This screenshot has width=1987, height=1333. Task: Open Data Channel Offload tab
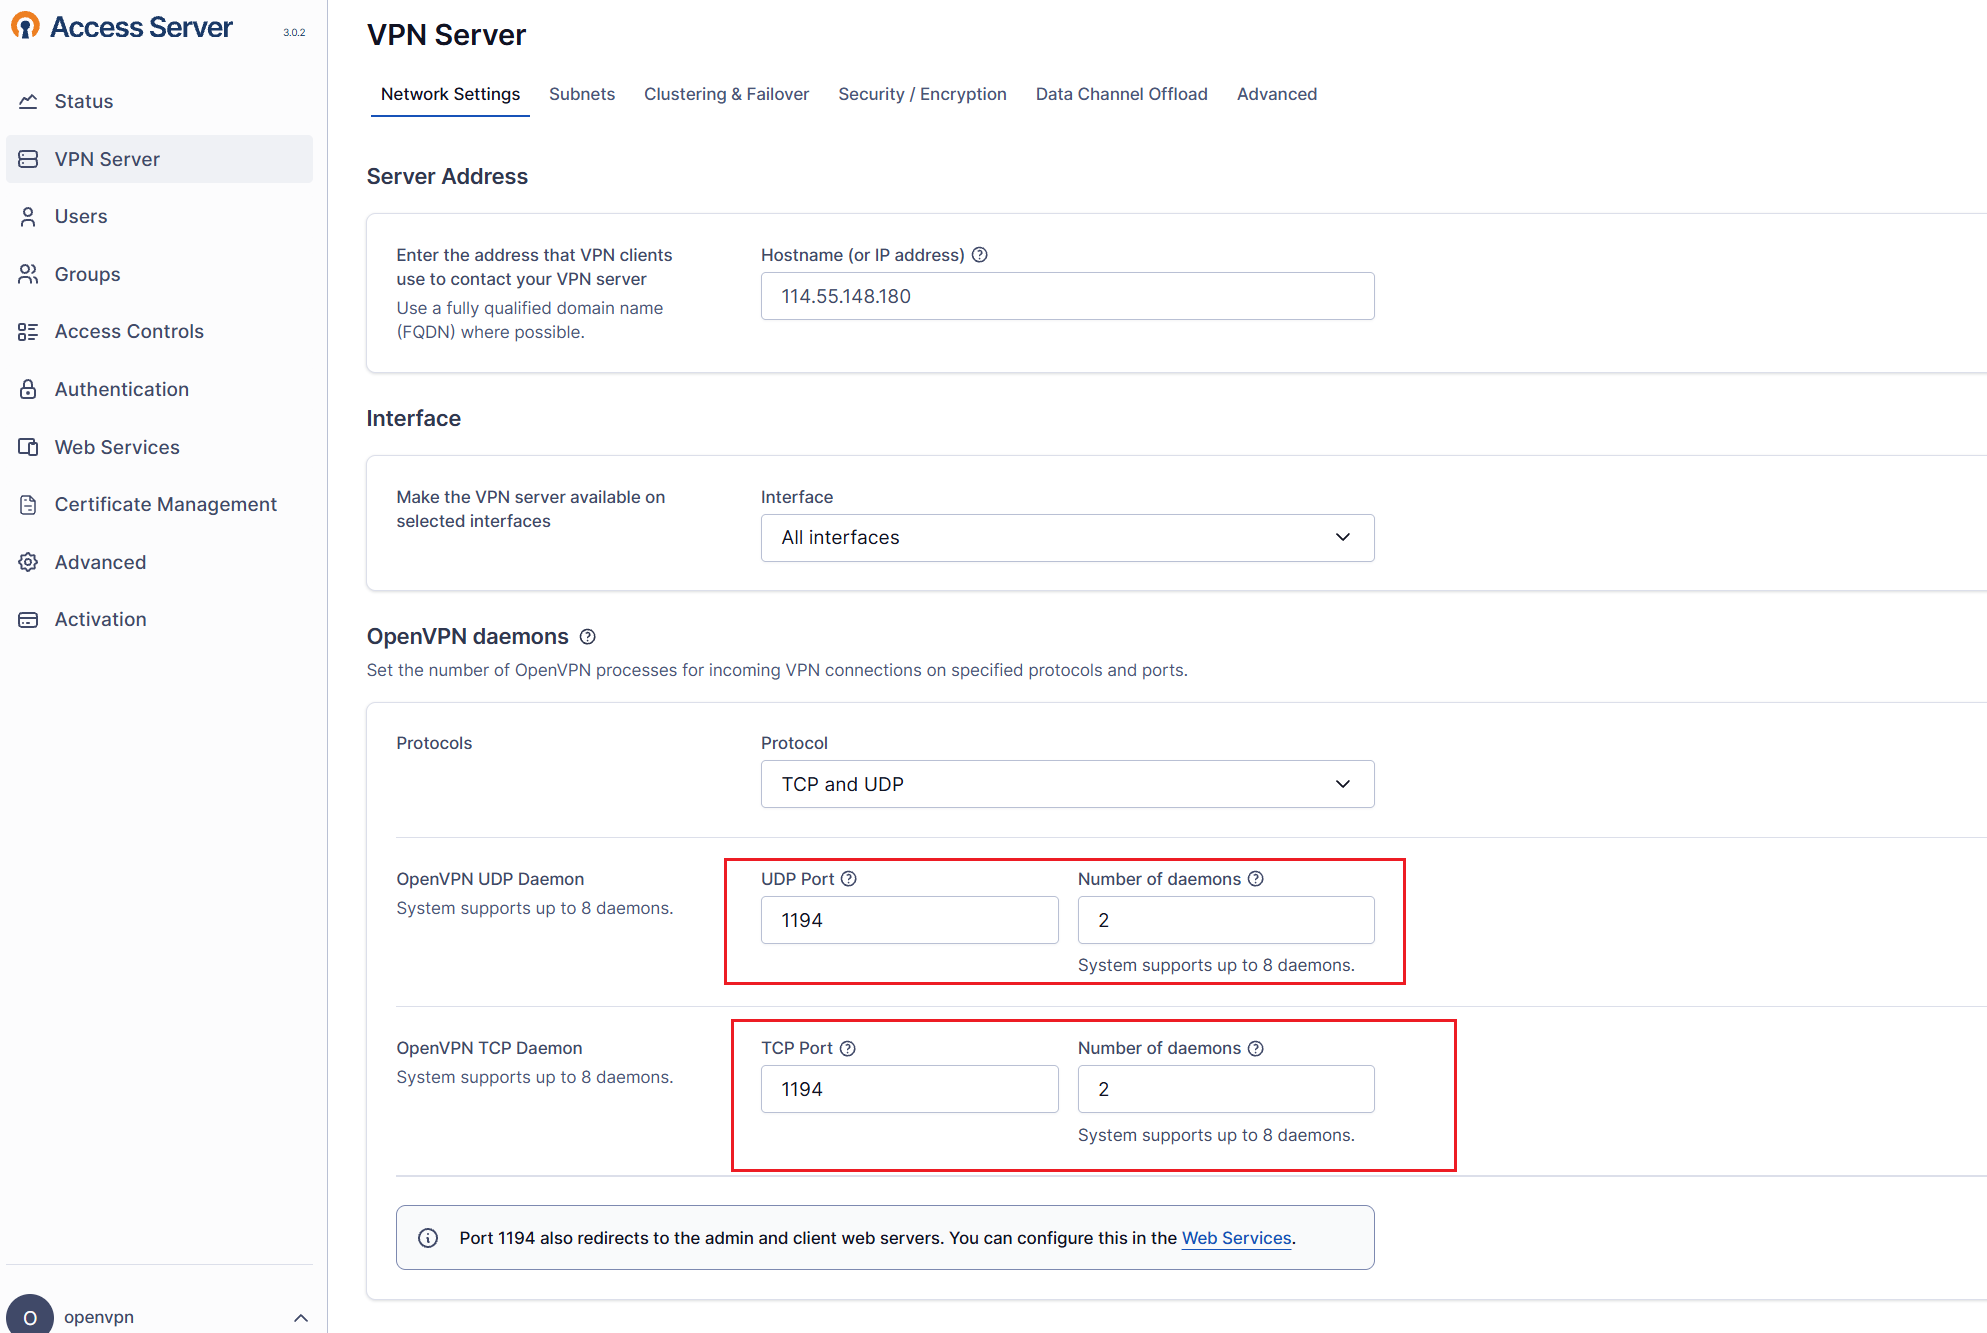pos(1121,94)
